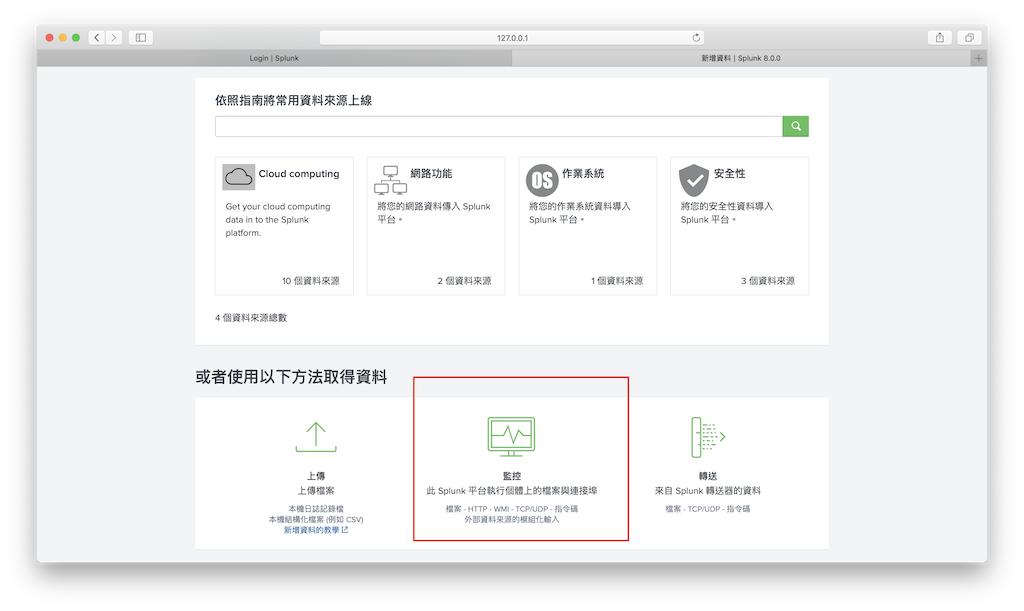Viewport: 1024px width, 611px height.
Task: Click the 依照指南將常用資料來源上線 heading
Action: click(x=293, y=101)
